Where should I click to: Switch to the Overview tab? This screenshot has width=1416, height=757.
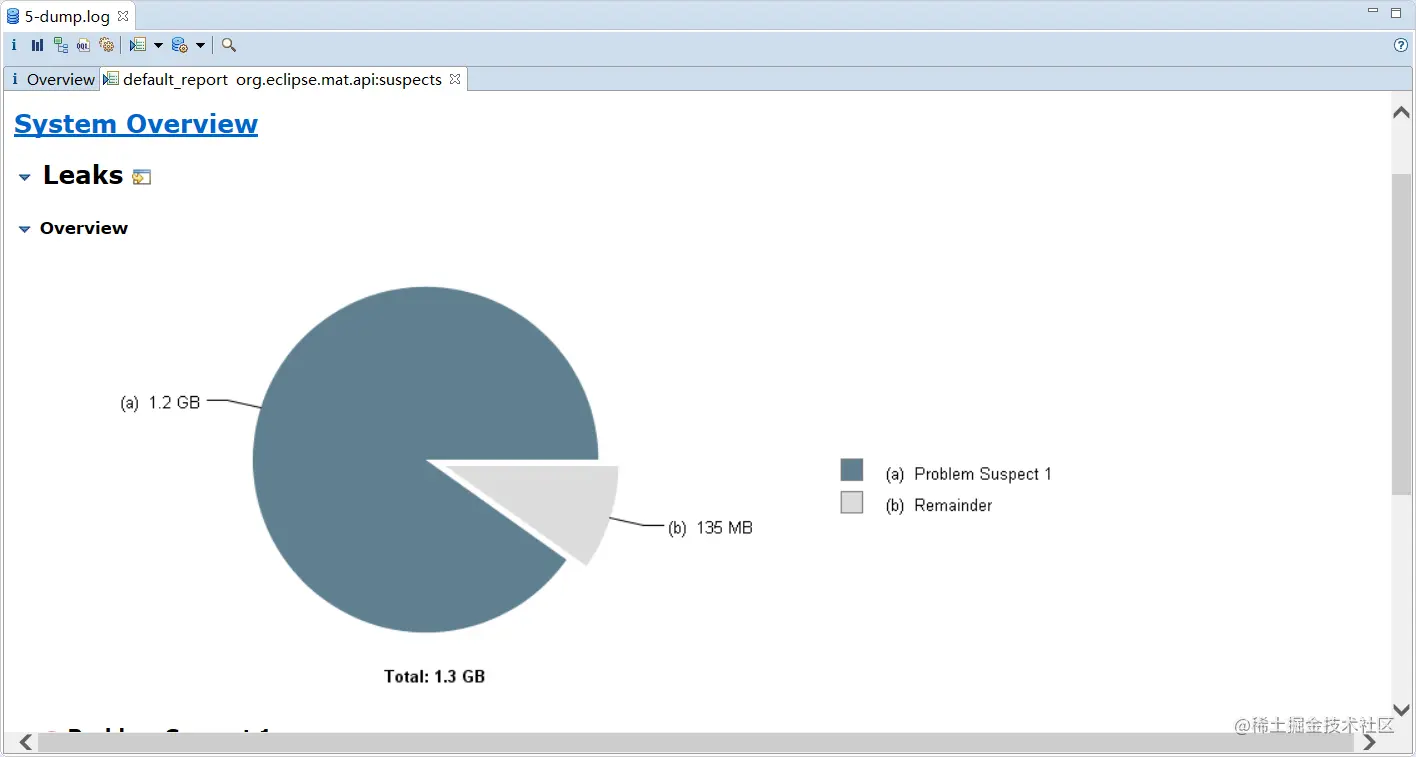coord(52,79)
